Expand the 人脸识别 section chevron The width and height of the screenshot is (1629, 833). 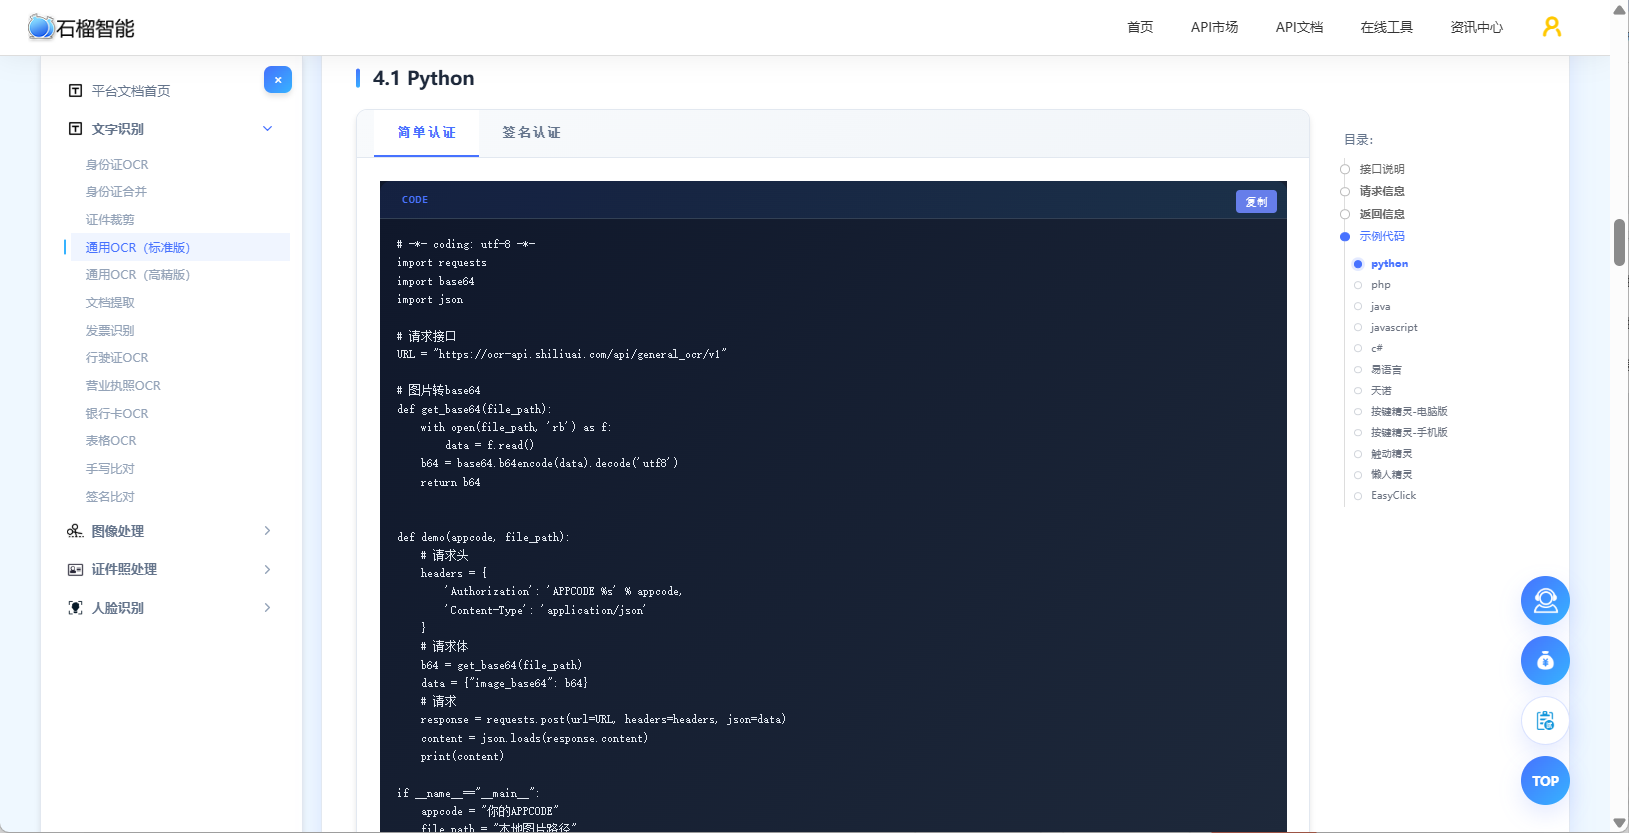click(x=267, y=608)
